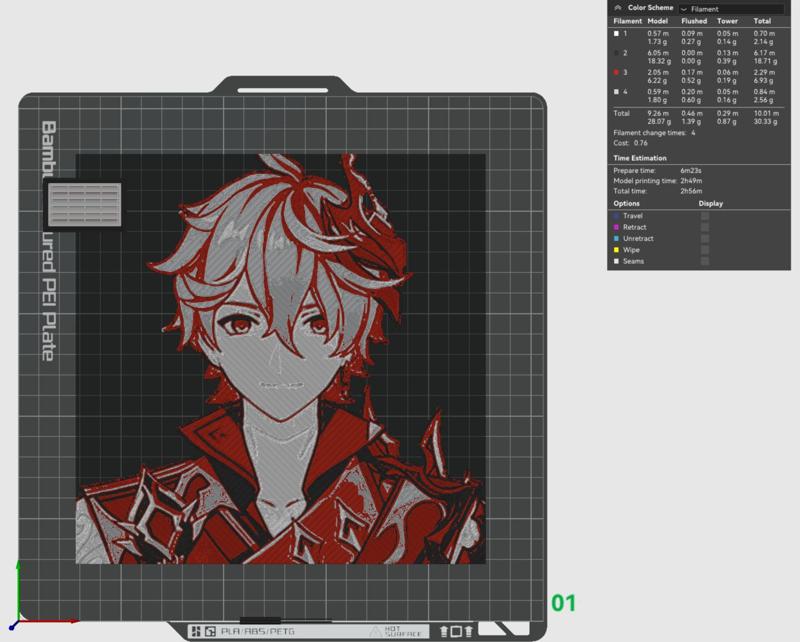Click the Total column header
The height and width of the screenshot is (642, 800).
tap(762, 21)
